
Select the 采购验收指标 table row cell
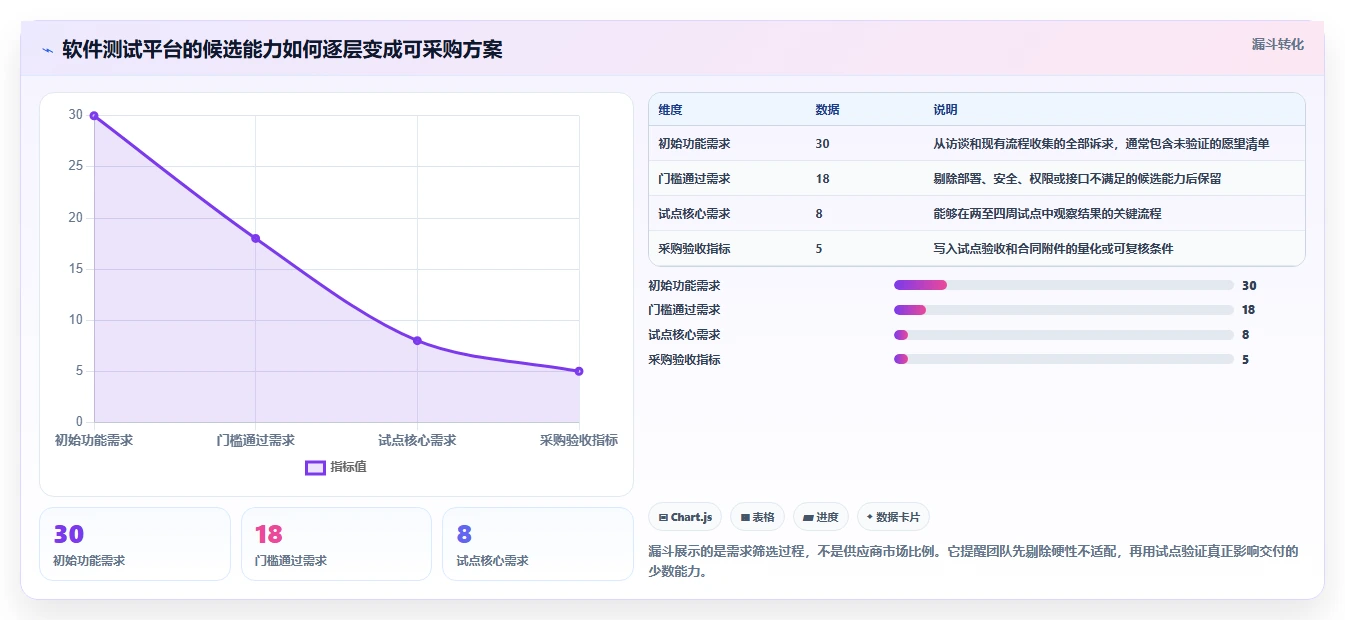(694, 249)
